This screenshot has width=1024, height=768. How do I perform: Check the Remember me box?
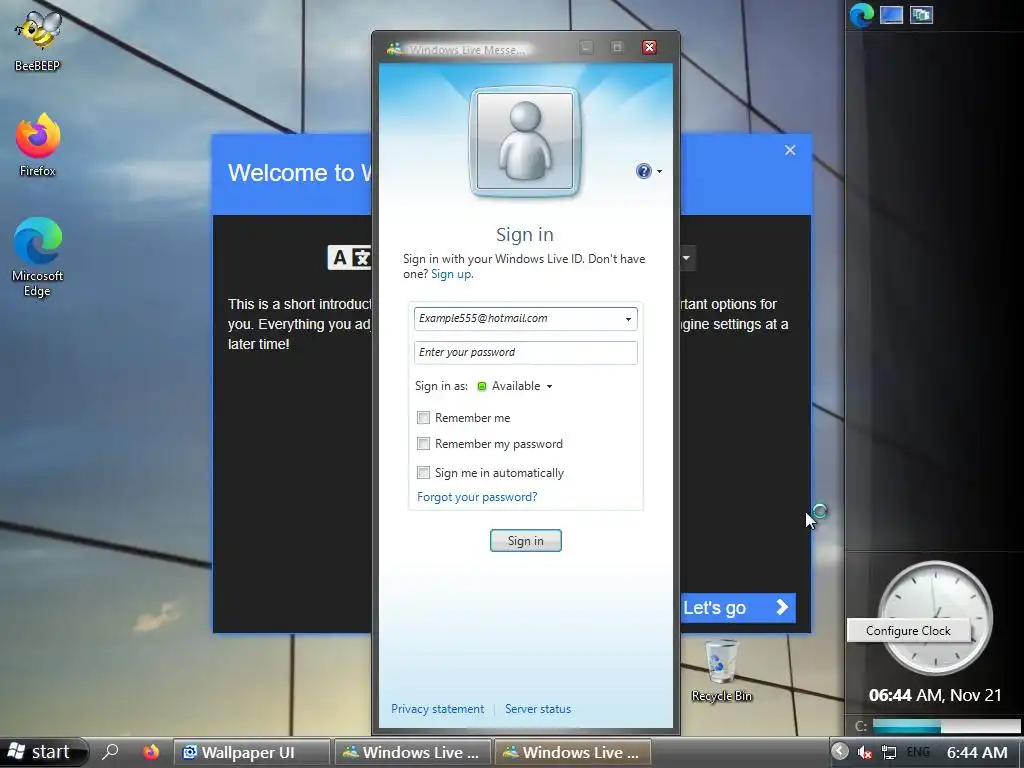pos(423,417)
